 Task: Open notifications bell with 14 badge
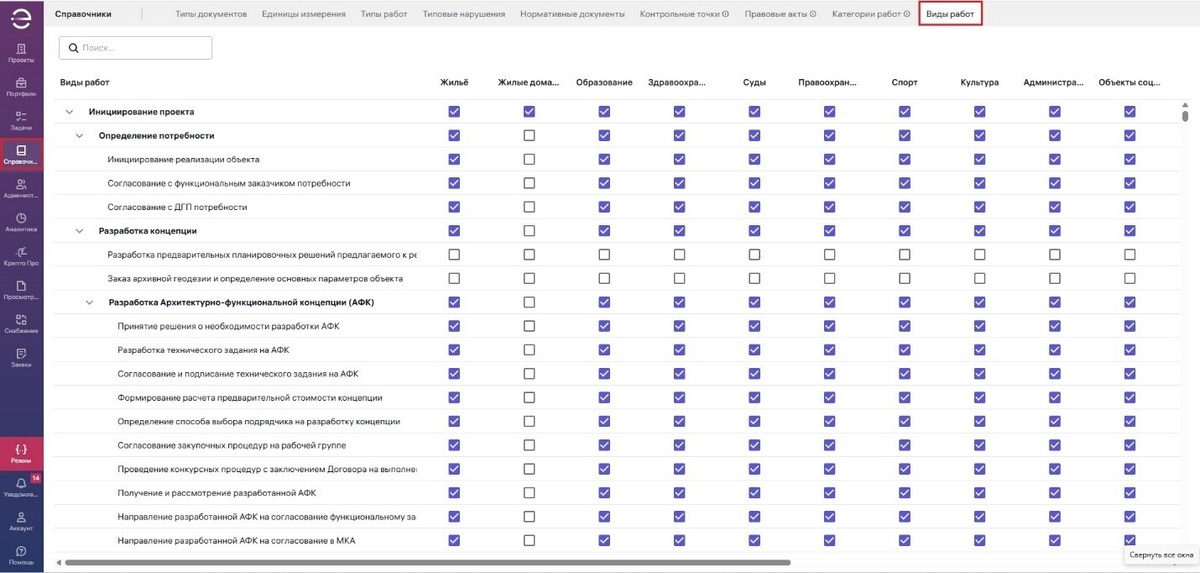[21, 487]
